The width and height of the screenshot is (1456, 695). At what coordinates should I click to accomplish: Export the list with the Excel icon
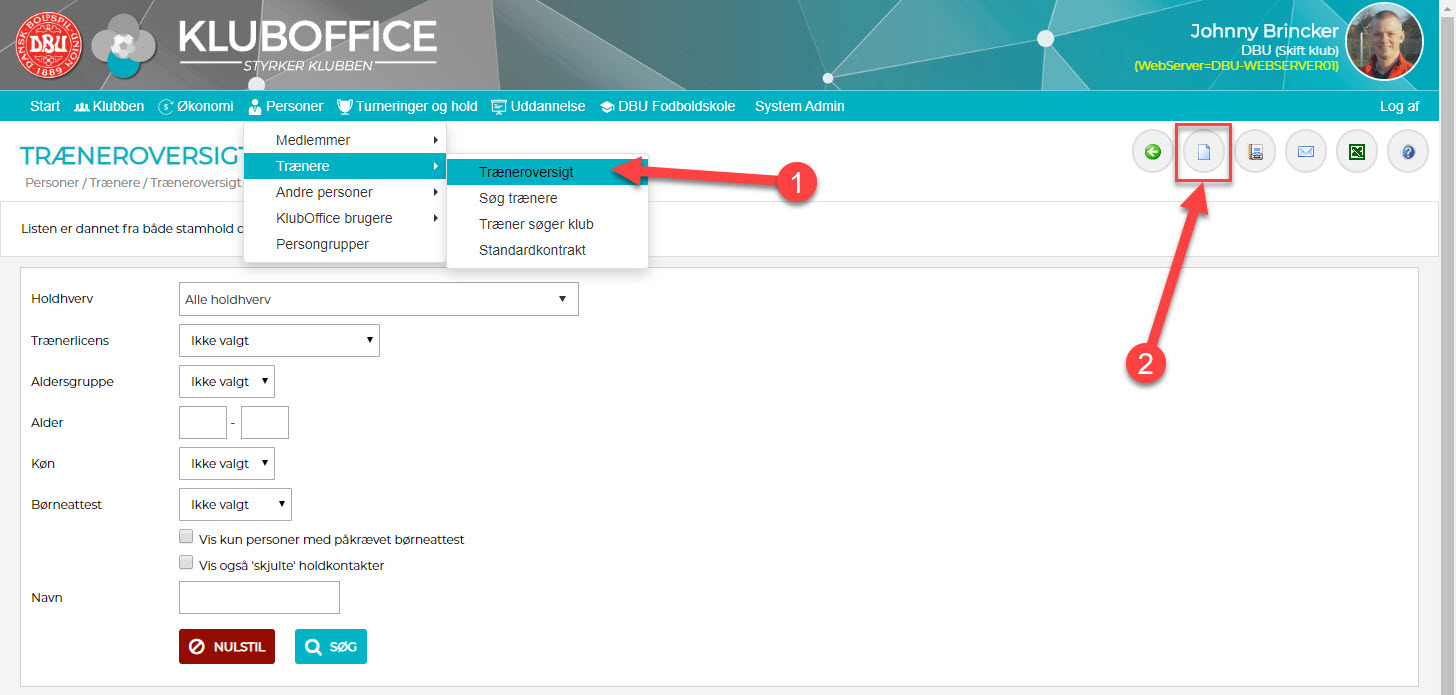[1357, 152]
